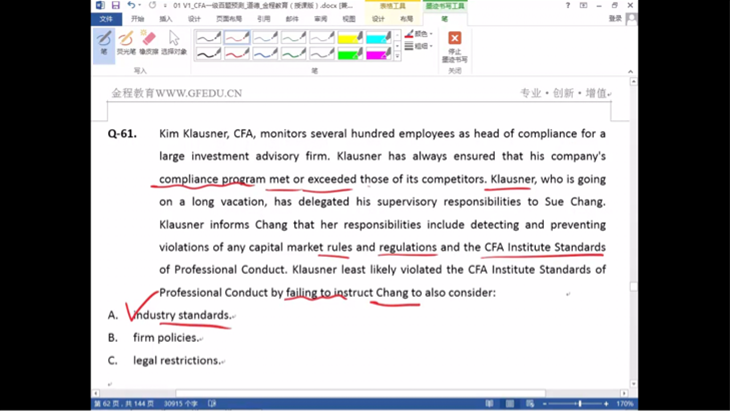
Task: Click the Sign in (登录) link
Action: coord(615,18)
